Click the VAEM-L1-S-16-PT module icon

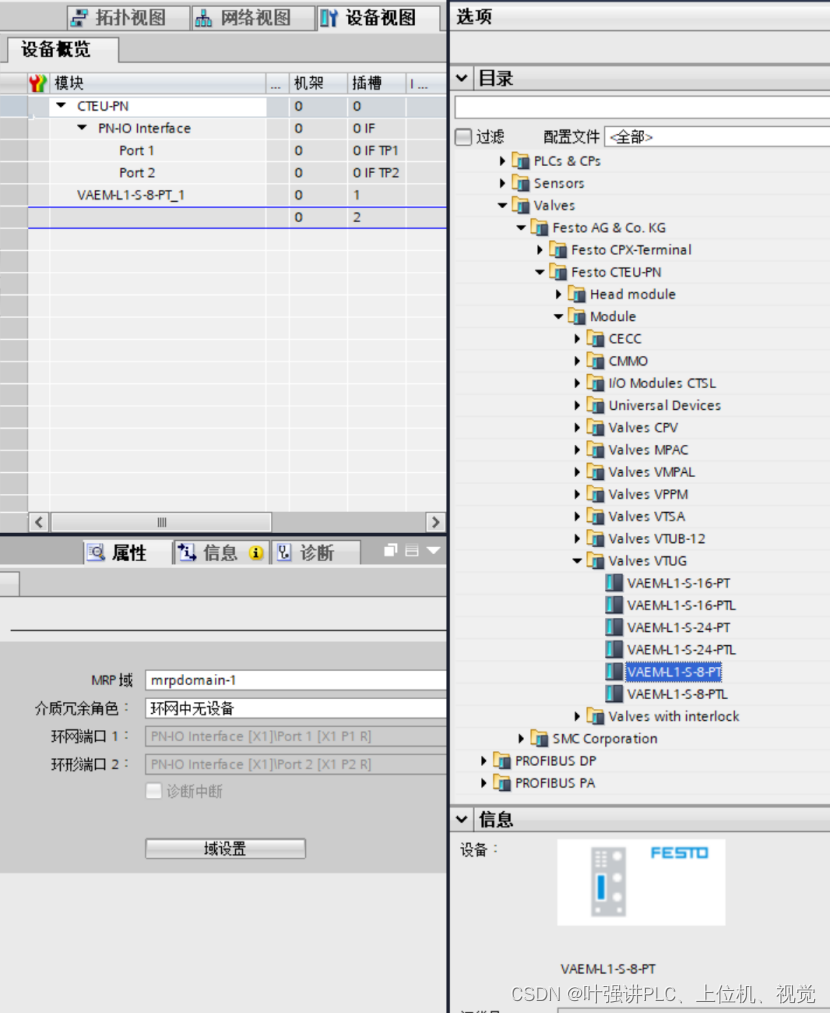click(614, 583)
